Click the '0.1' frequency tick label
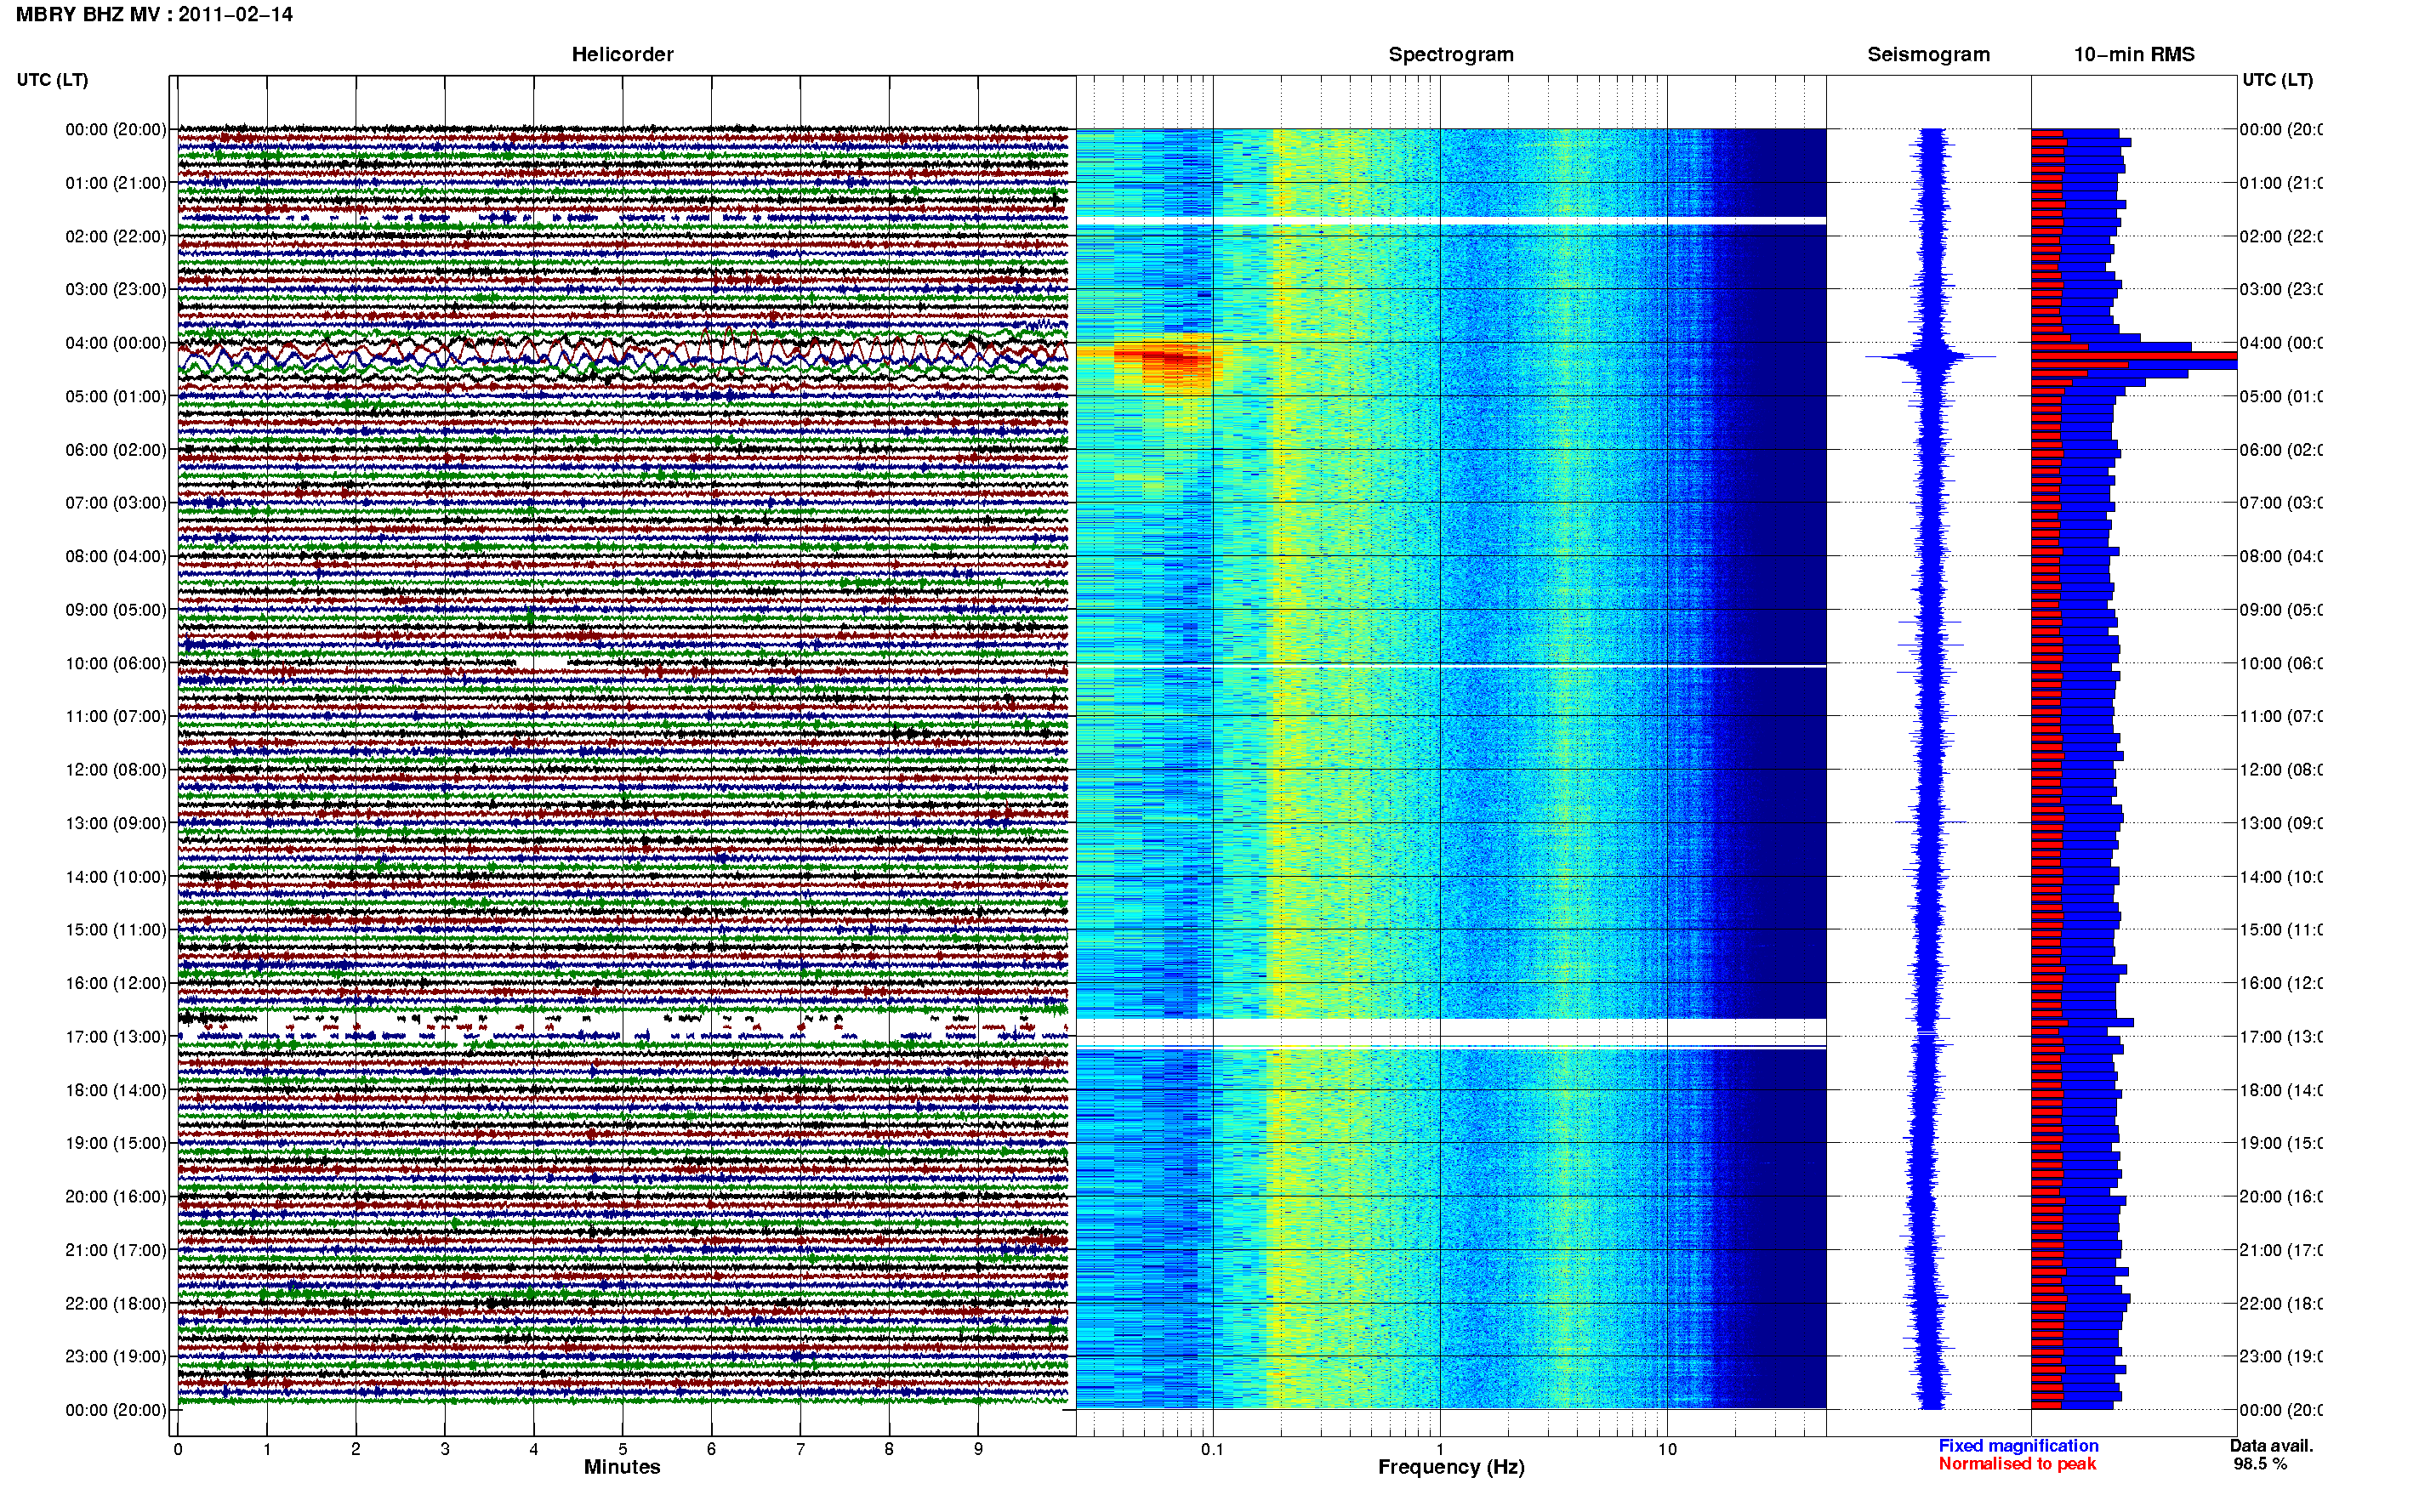2419x1512 pixels. click(x=1212, y=1449)
